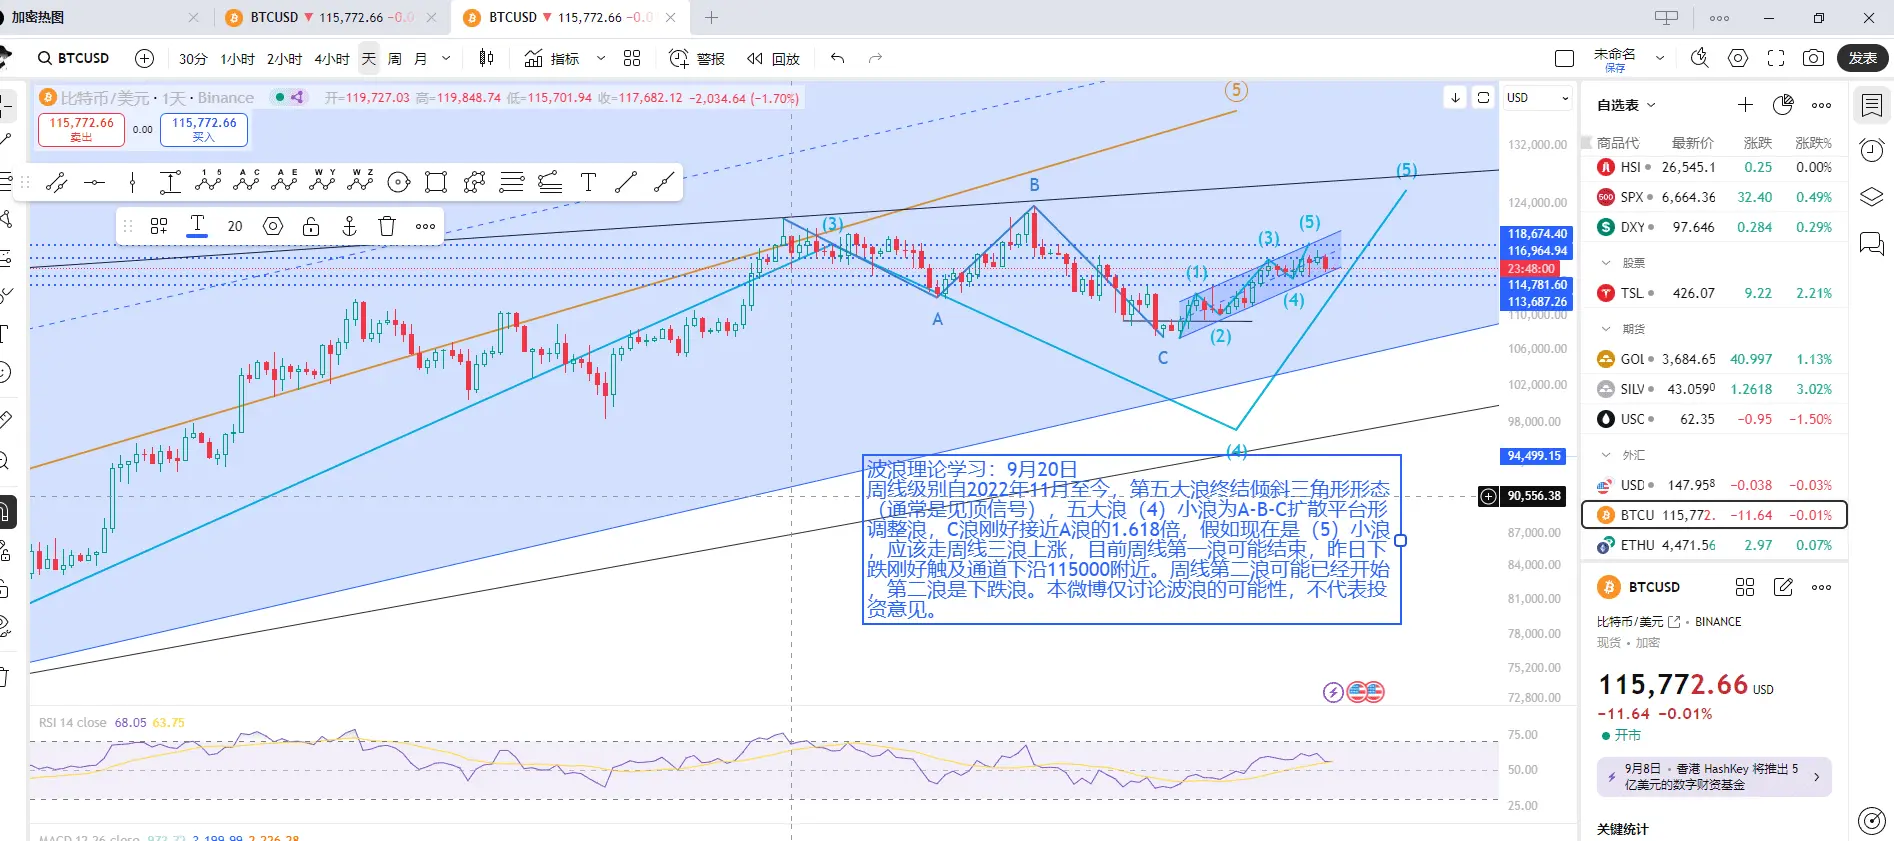Select the Elliott double combo W-Y tool
Image resolution: width=1894 pixels, height=841 pixels.
[322, 181]
